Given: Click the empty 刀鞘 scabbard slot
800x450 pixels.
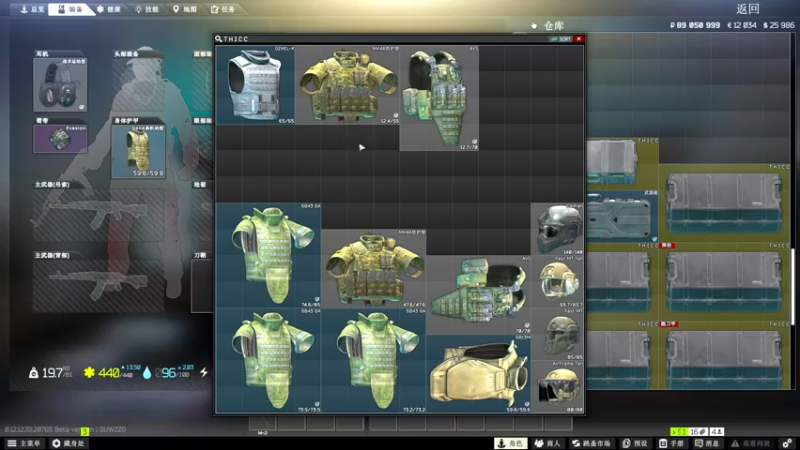Looking at the screenshot, I should [x=202, y=286].
